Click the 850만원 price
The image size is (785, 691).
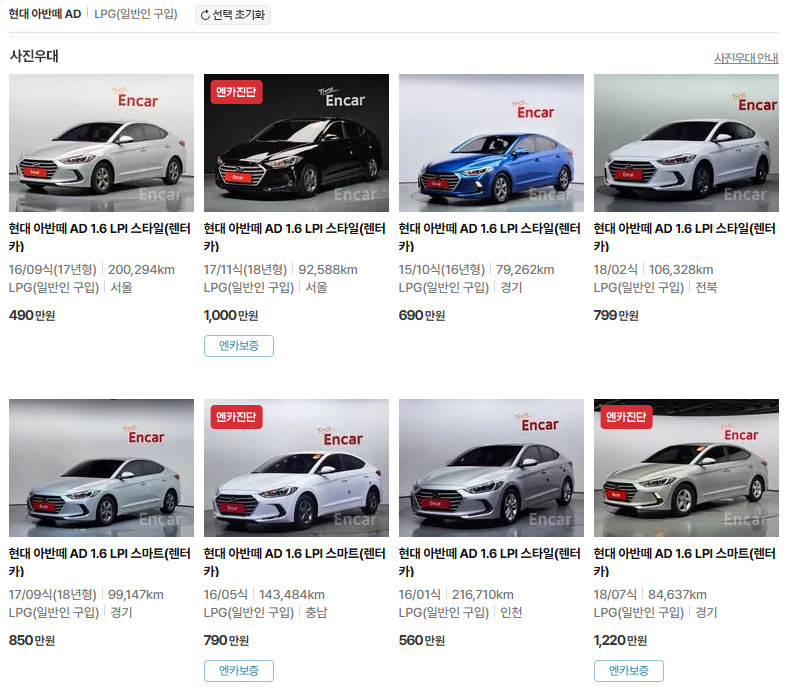(x=32, y=640)
